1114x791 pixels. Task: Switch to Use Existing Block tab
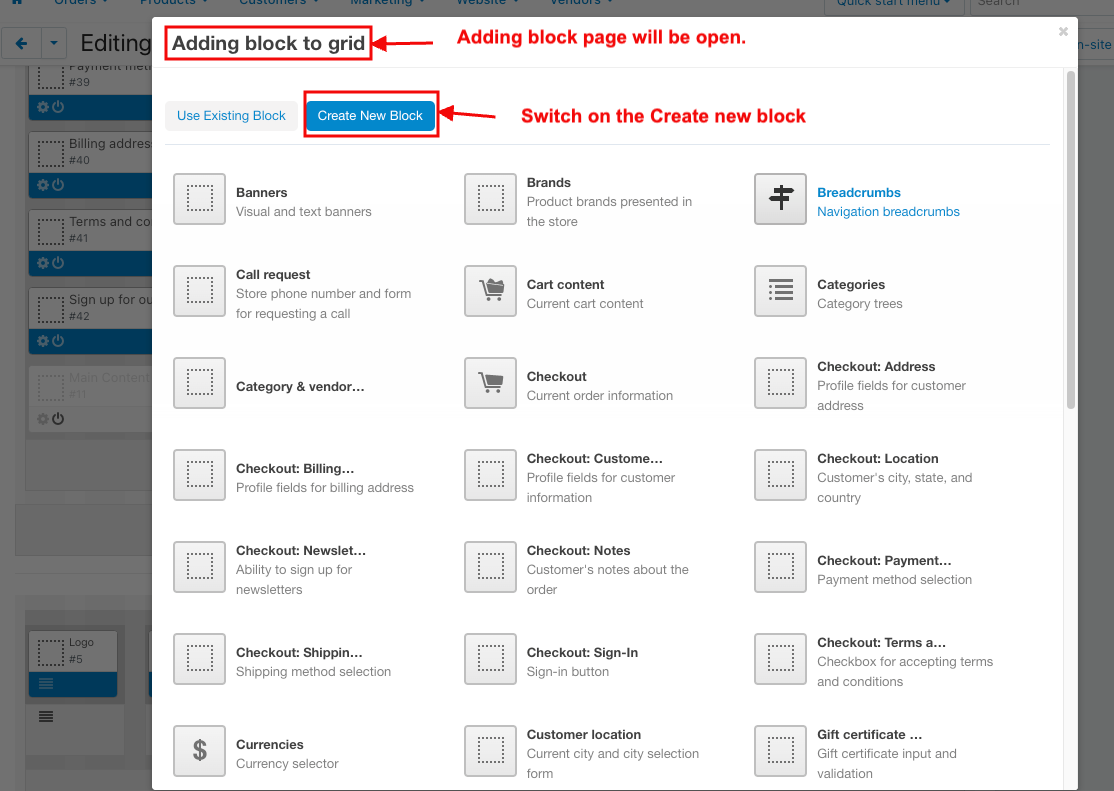coord(231,116)
